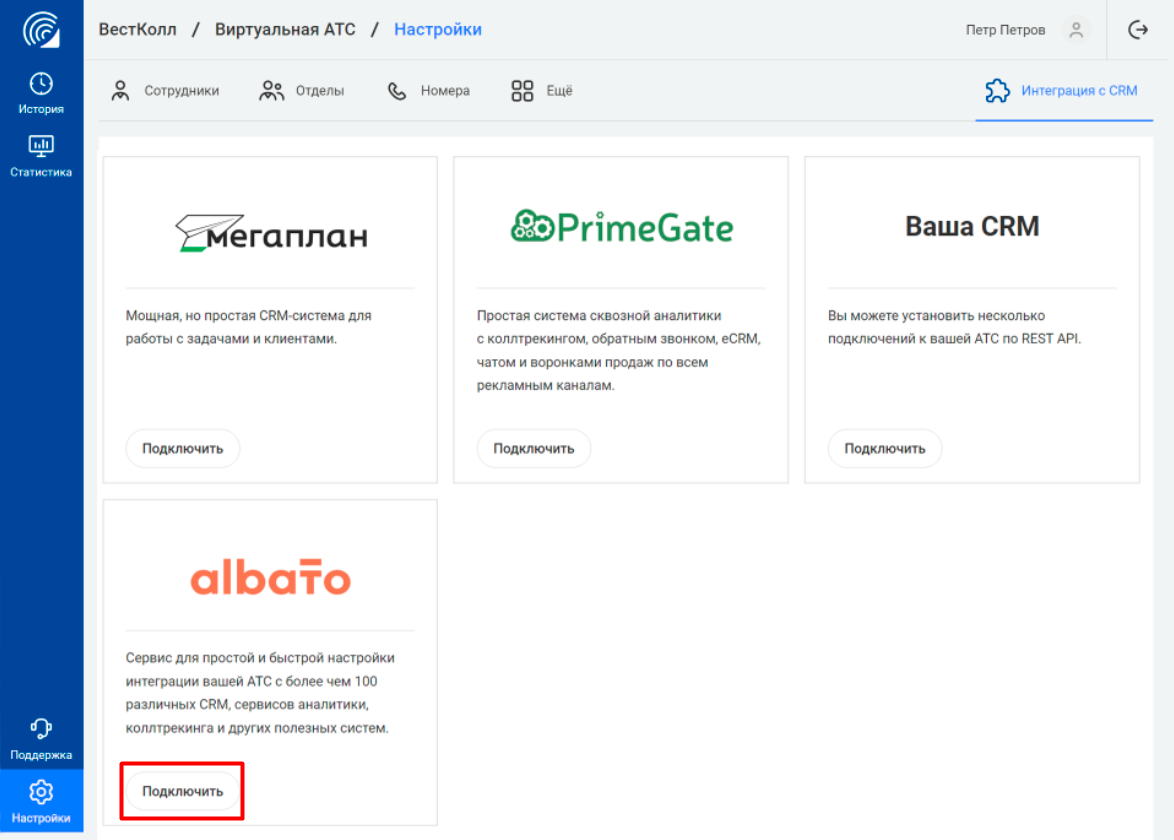The width and height of the screenshot is (1174, 840).
Task: Click user avatar icon next to Петр Петров
Action: (x=1076, y=30)
